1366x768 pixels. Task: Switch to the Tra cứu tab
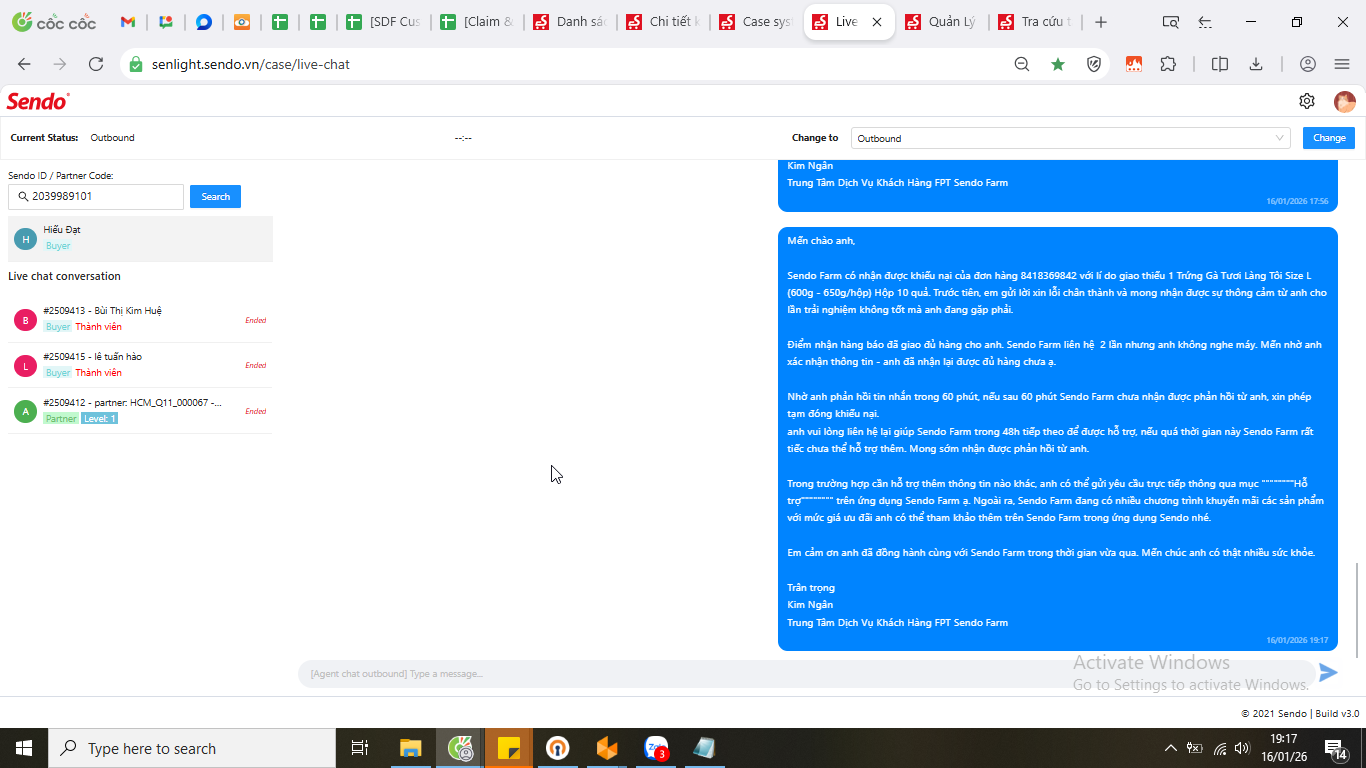(x=1035, y=22)
